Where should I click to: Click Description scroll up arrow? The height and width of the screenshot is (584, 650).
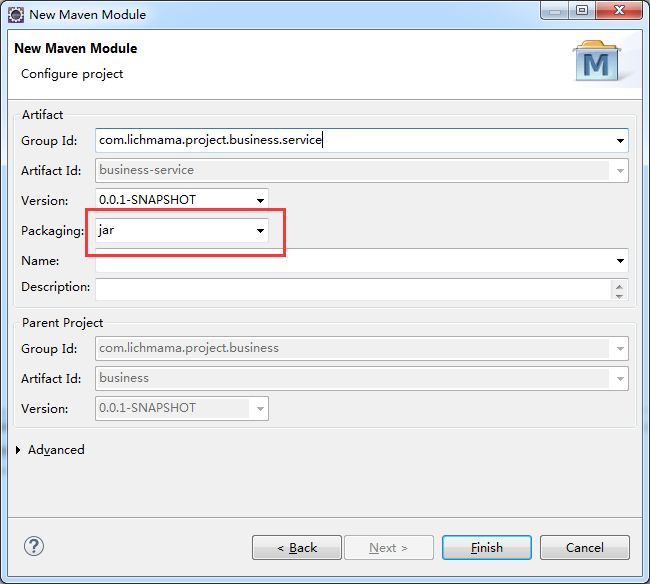[619, 286]
